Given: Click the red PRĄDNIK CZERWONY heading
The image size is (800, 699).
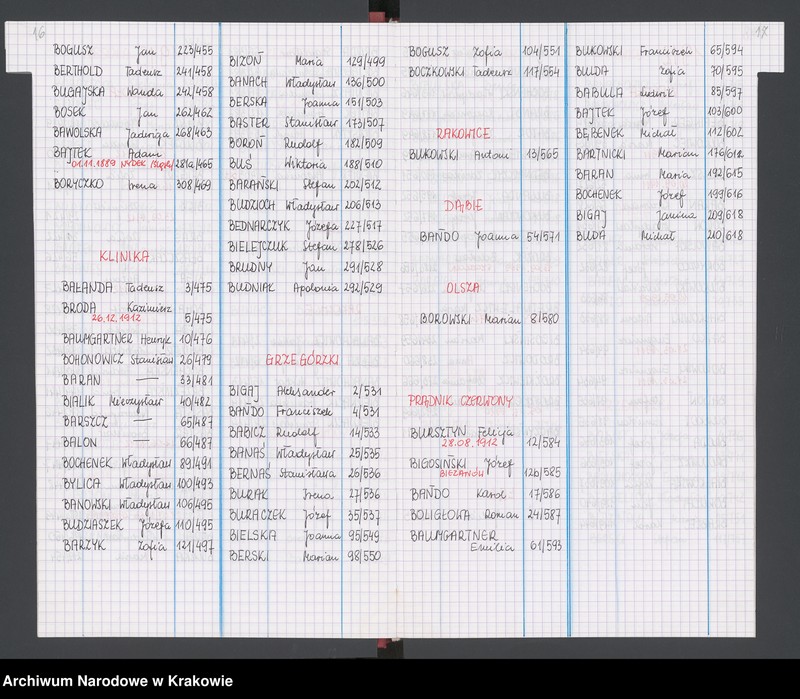Looking at the screenshot, I should pos(460,401).
